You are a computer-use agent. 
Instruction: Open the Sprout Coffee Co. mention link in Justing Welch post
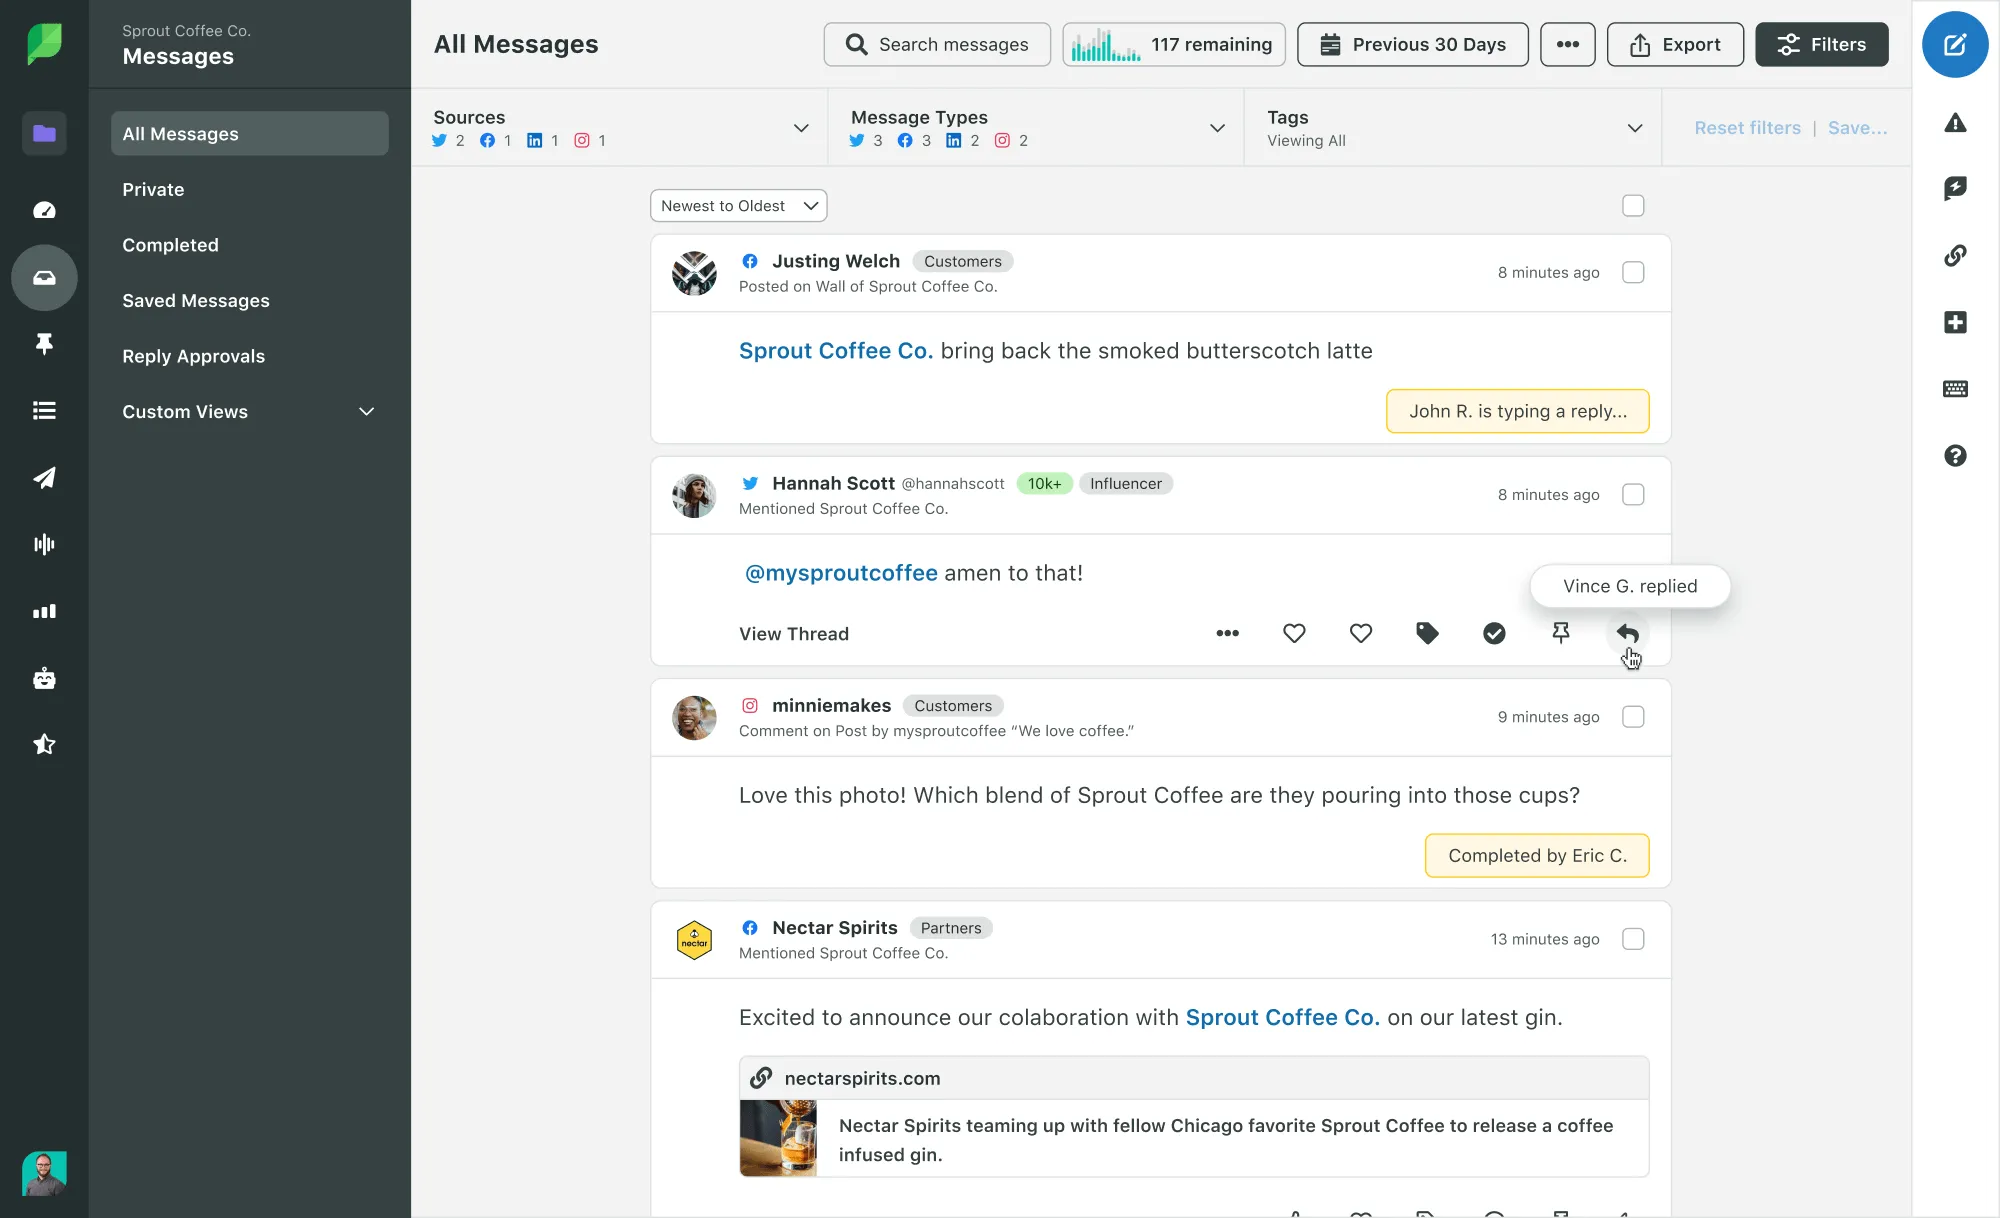[836, 351]
